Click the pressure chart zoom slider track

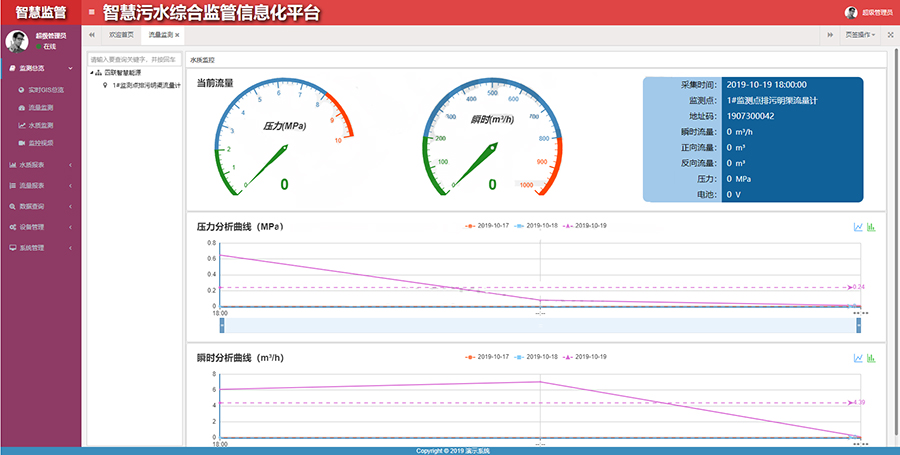click(x=540, y=325)
